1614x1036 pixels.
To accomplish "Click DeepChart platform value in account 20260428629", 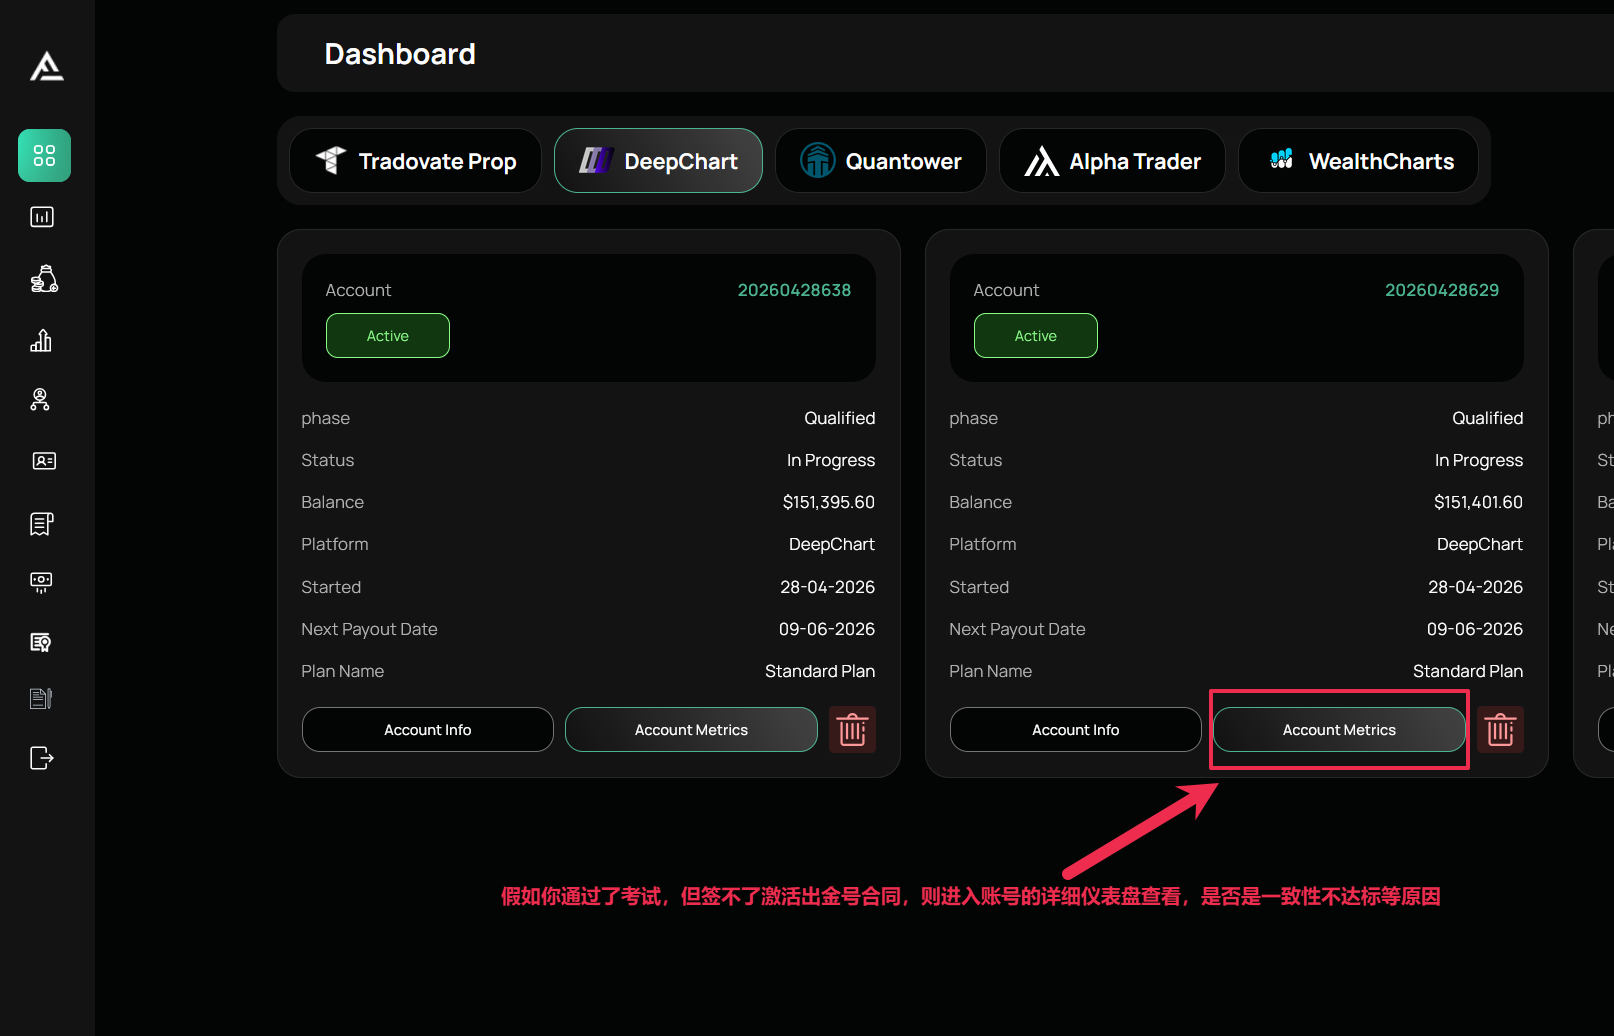I will [1480, 544].
